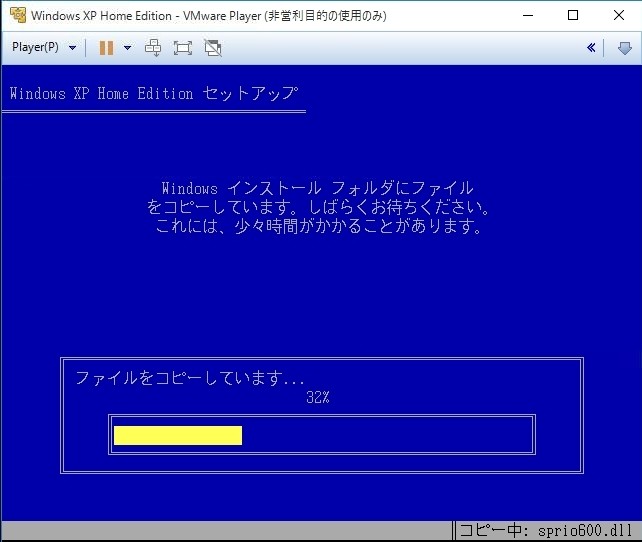Click the 'しばらくお待ちください' message line
642x542 pixels.
click(318, 207)
